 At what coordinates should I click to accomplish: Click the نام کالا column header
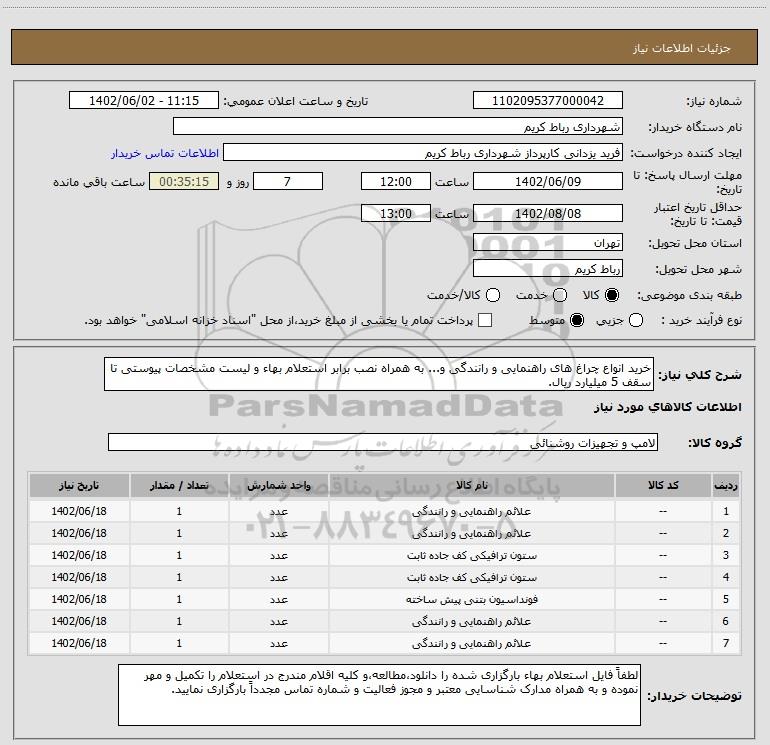pos(471,485)
